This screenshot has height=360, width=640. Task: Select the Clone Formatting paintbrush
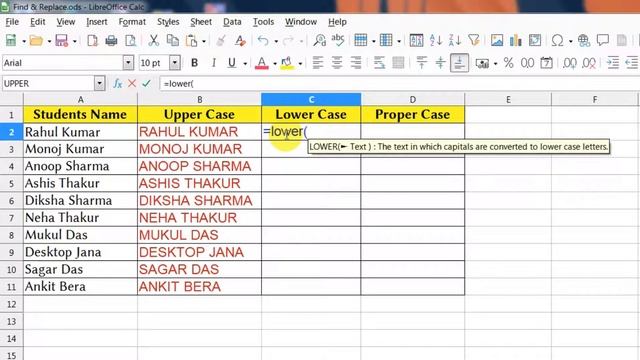(221, 40)
